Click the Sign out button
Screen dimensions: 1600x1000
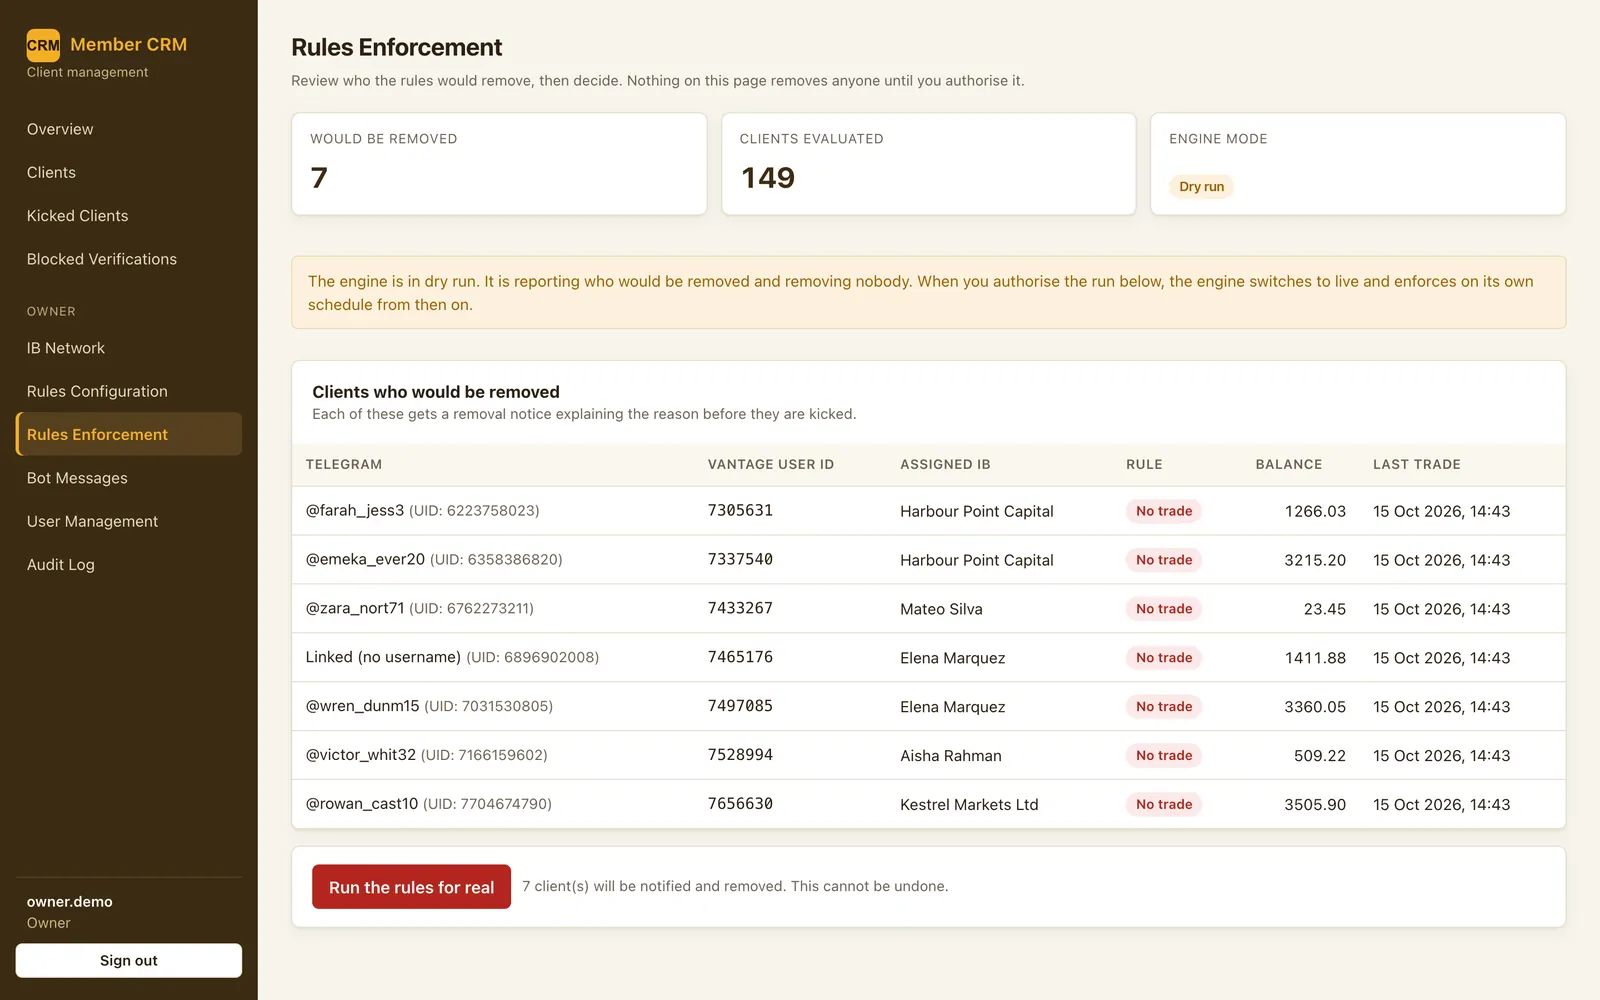129,960
